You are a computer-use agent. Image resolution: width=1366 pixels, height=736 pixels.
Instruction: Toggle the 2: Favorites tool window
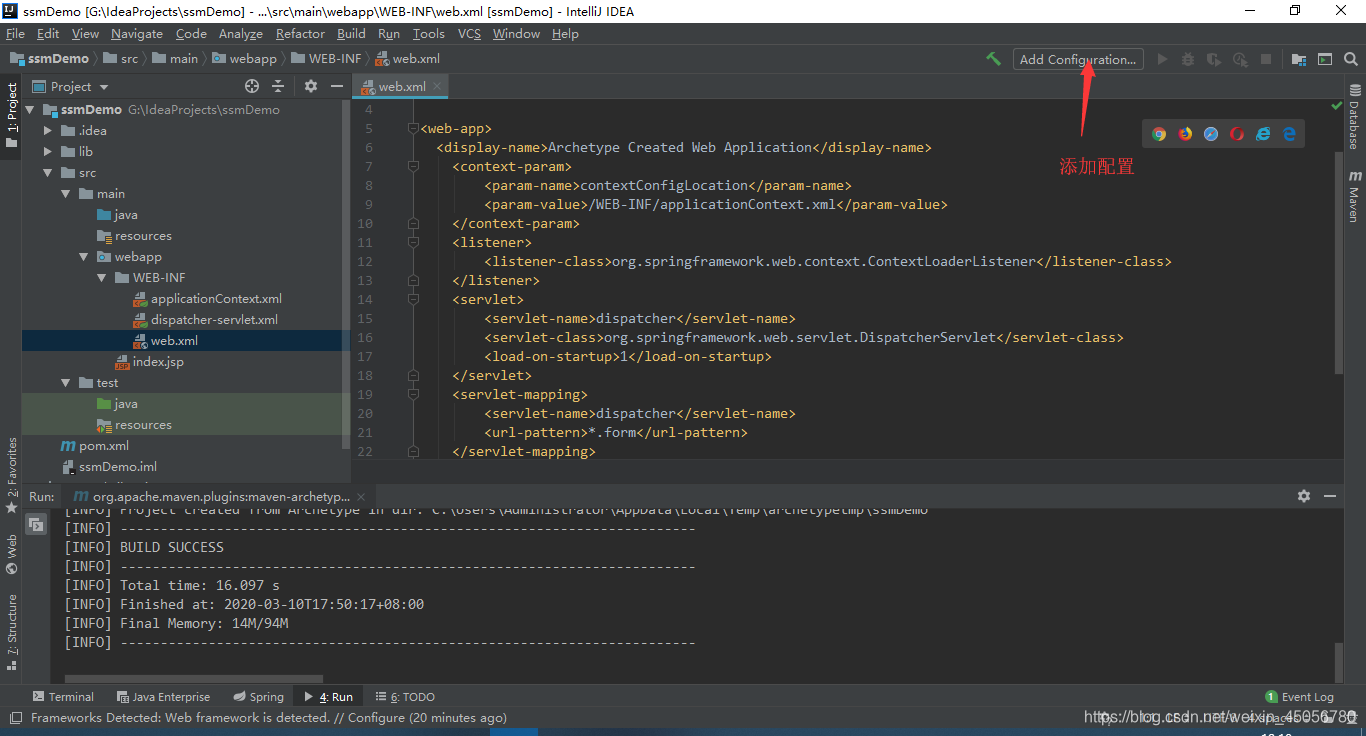11,476
